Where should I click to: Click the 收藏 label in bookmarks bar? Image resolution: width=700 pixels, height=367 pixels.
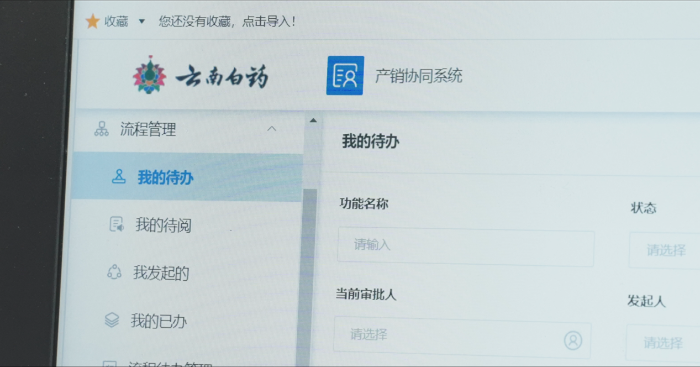click(116, 21)
